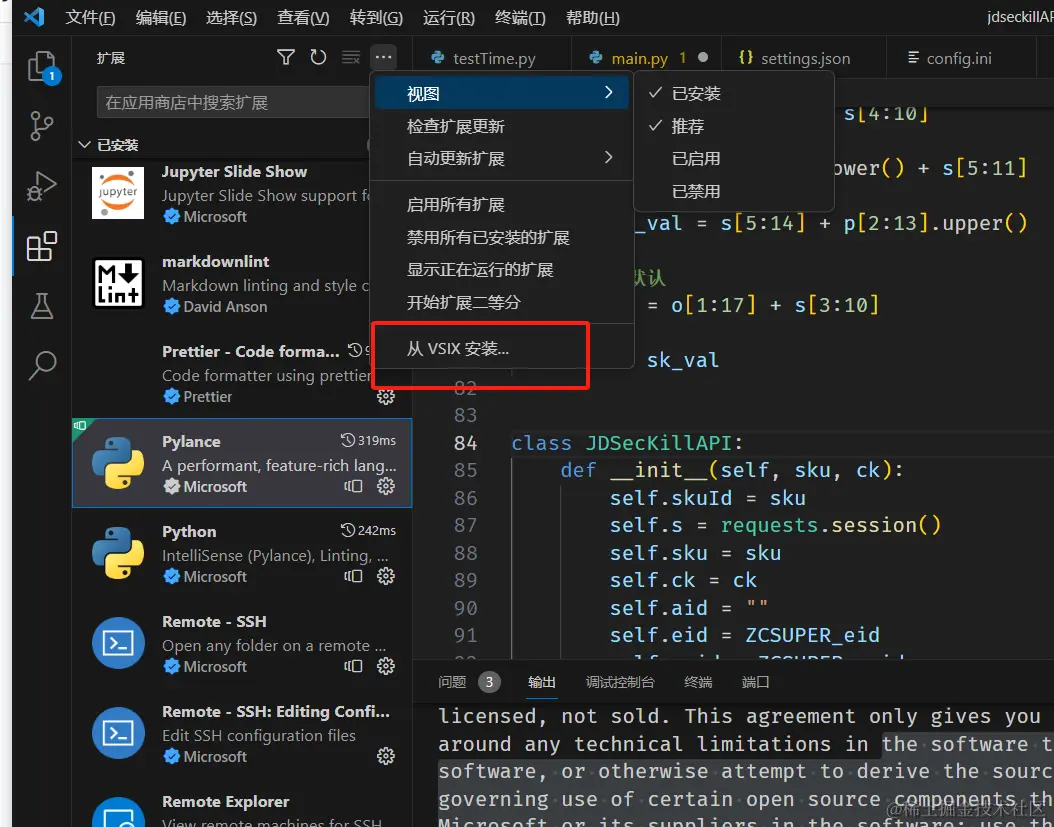The height and width of the screenshot is (827, 1054).
Task: Open the 运行(R) menu
Action: [448, 17]
